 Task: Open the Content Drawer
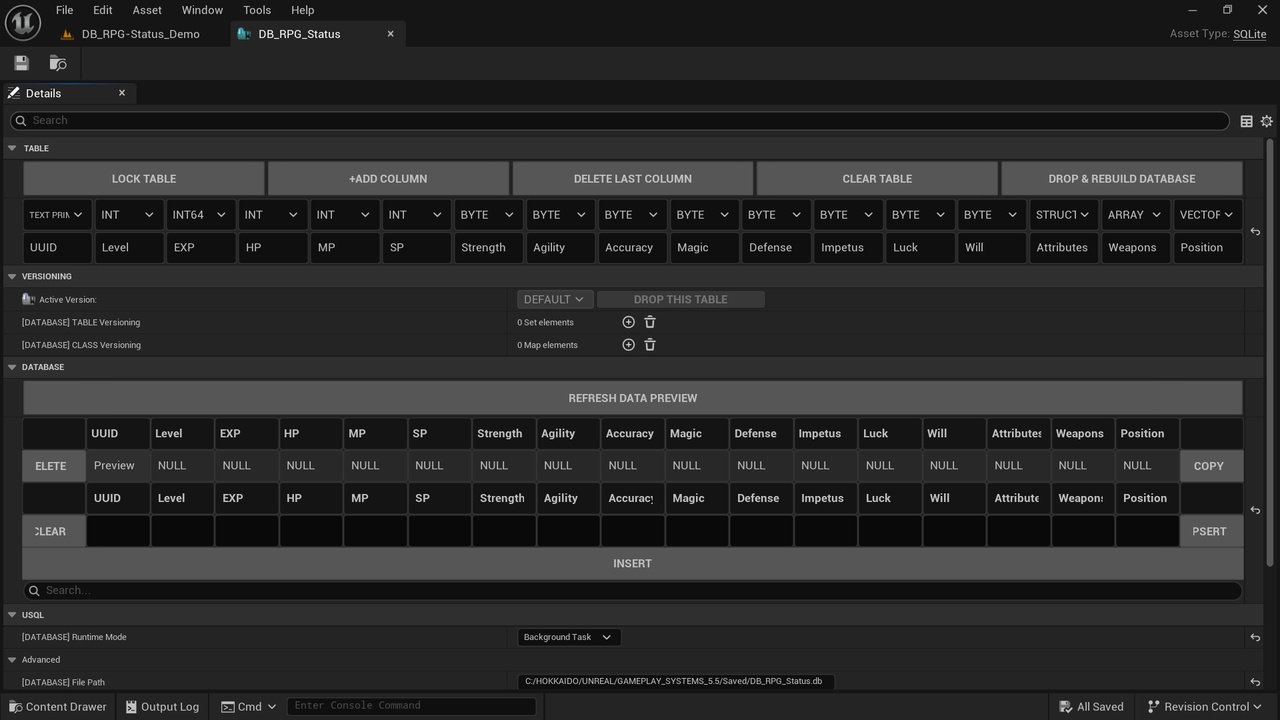(x=56, y=706)
